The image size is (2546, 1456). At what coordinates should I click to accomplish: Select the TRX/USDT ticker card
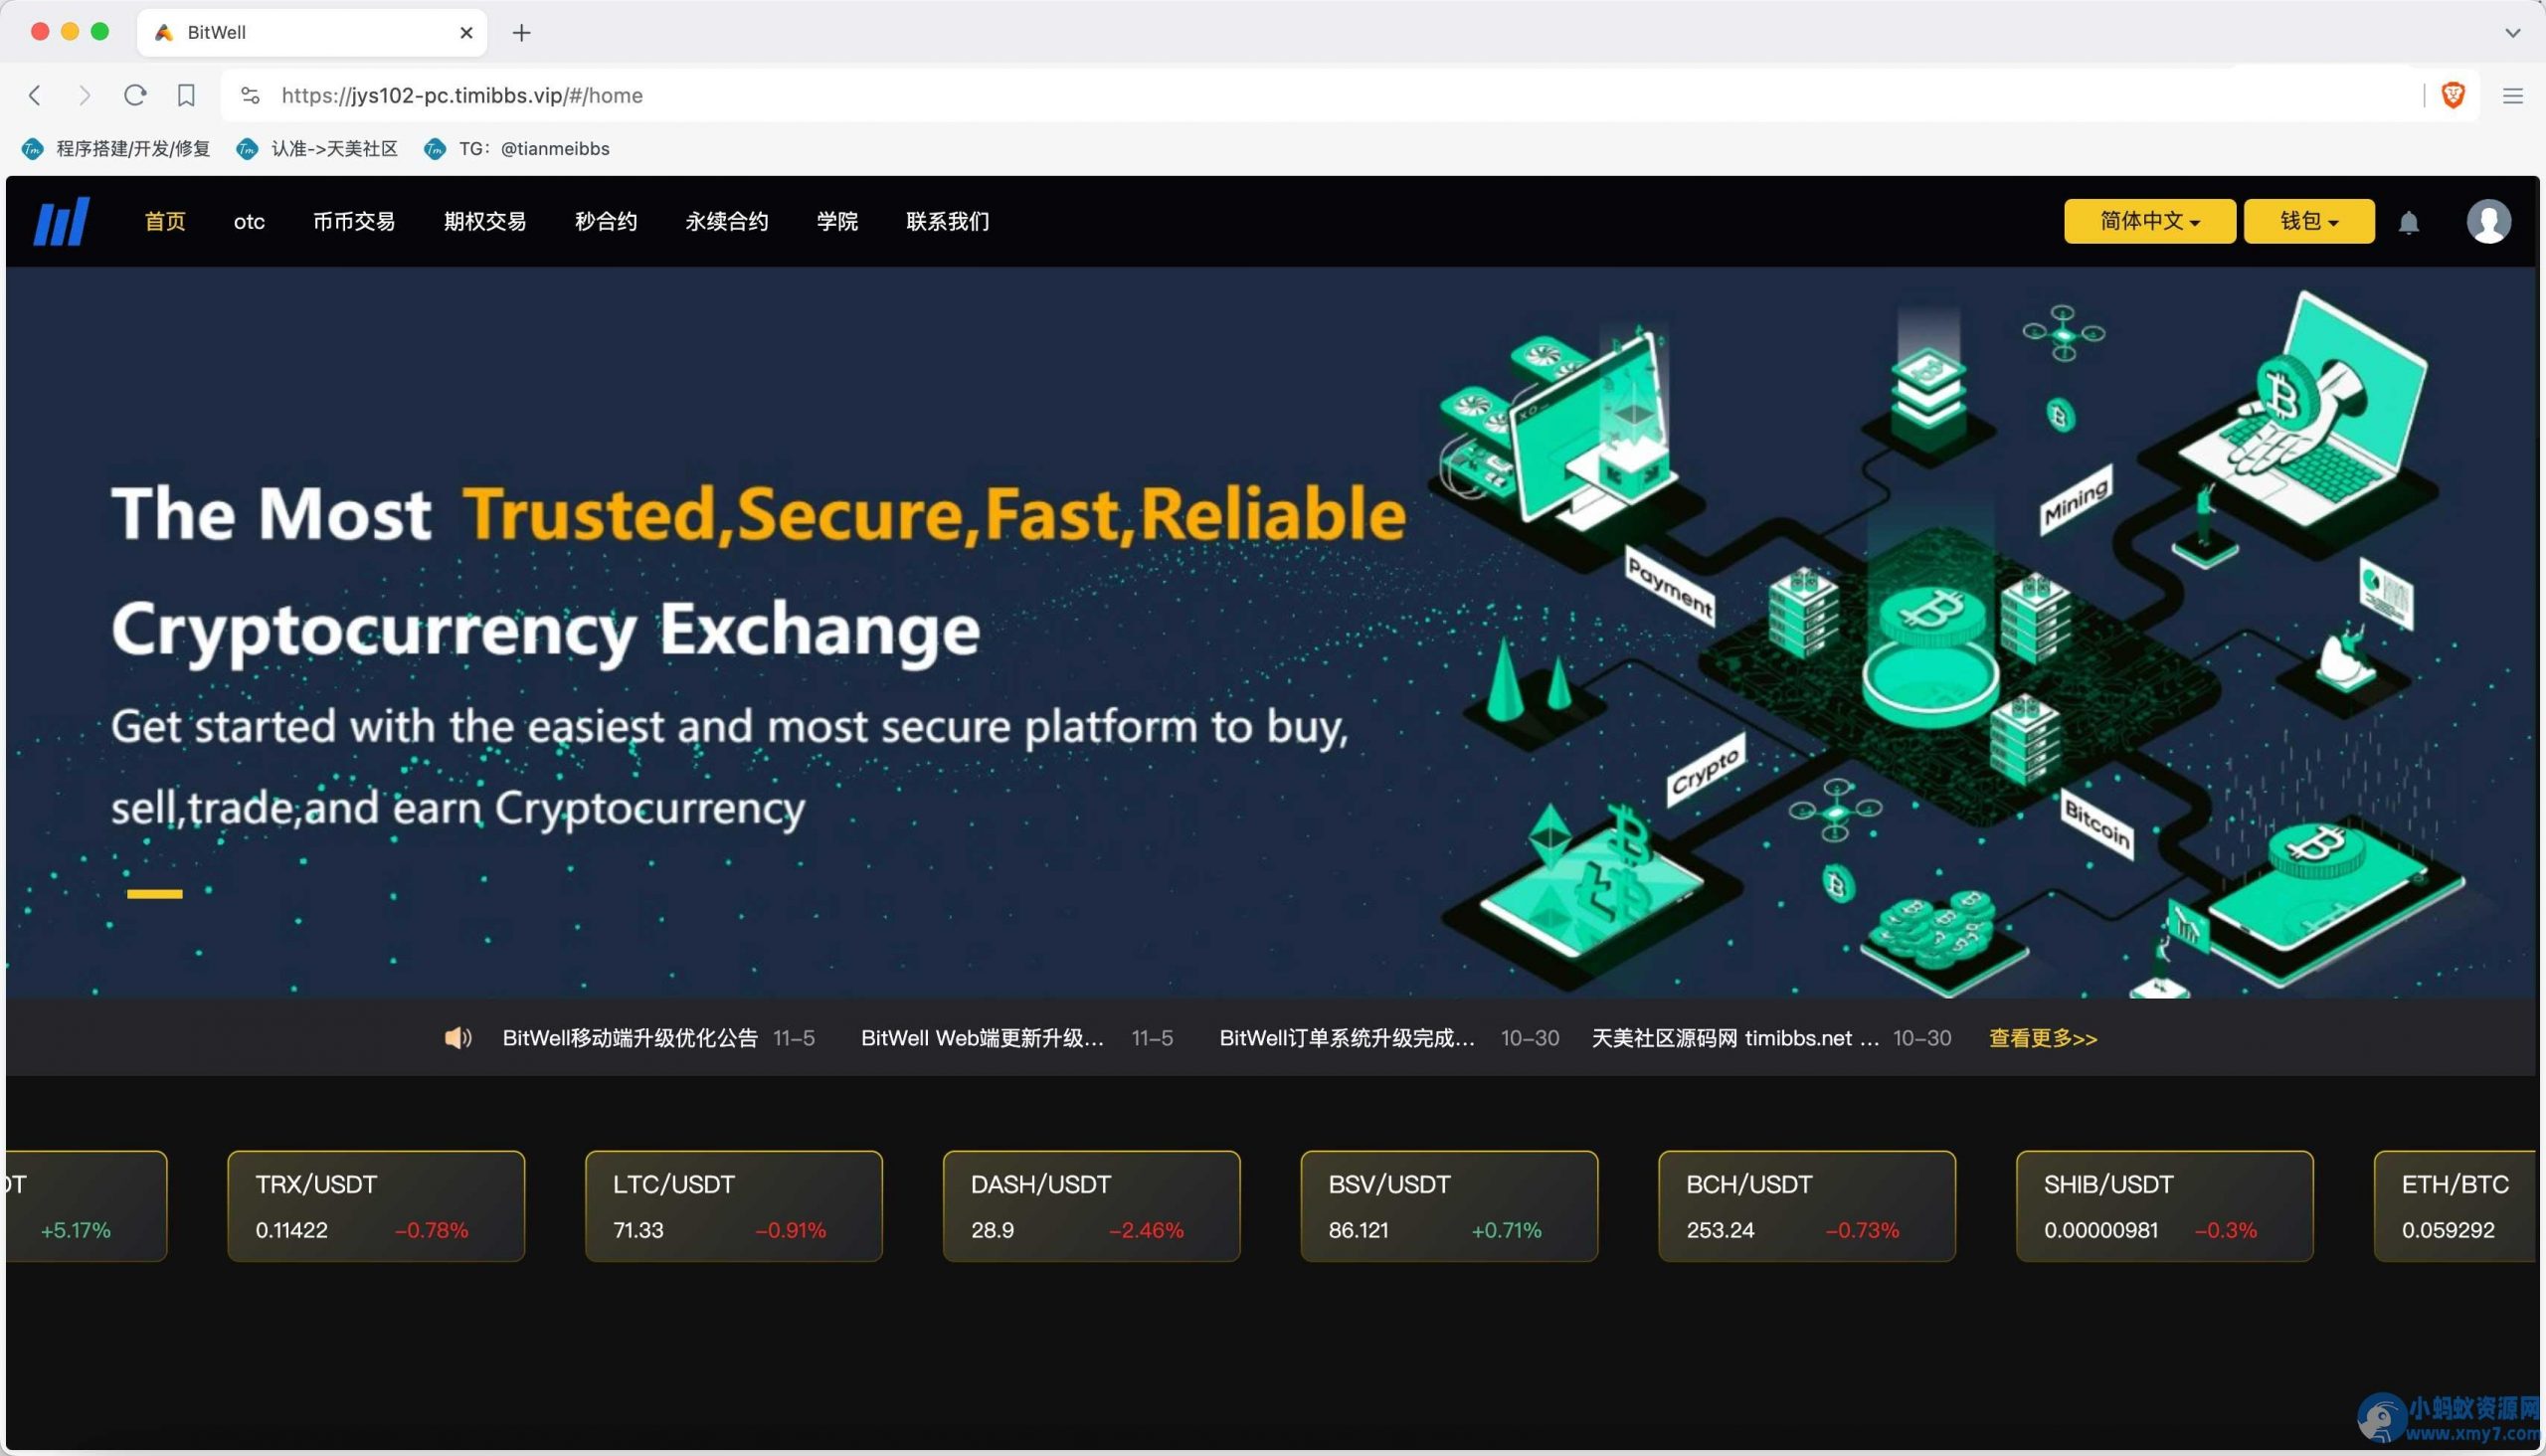click(x=376, y=1206)
